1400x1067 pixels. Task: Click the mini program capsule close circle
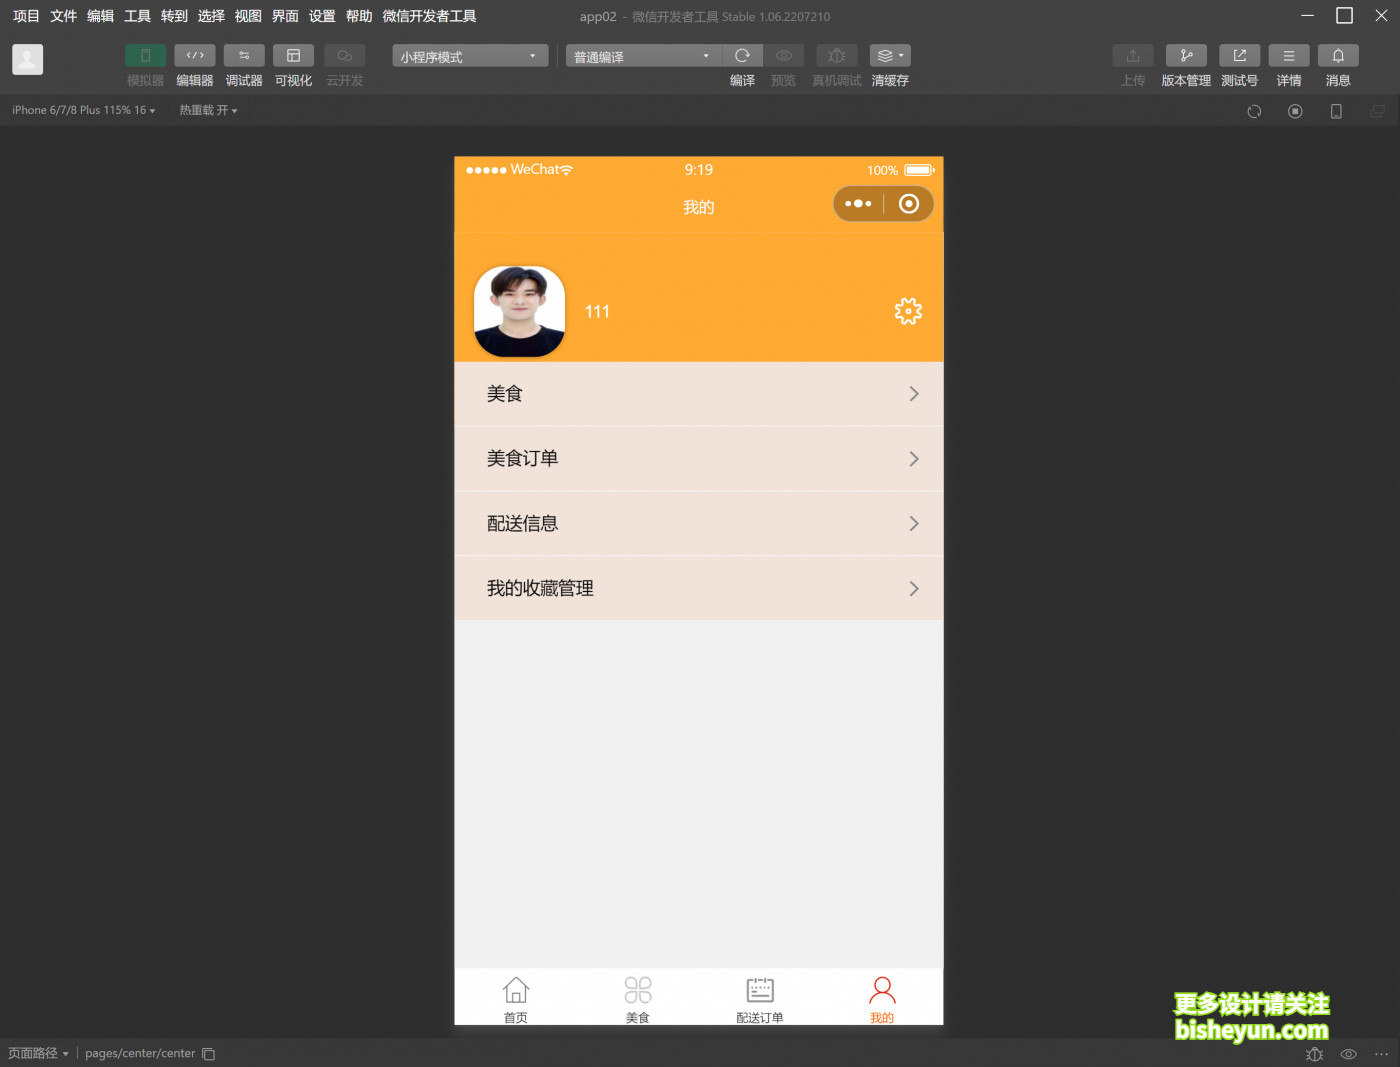click(x=909, y=204)
